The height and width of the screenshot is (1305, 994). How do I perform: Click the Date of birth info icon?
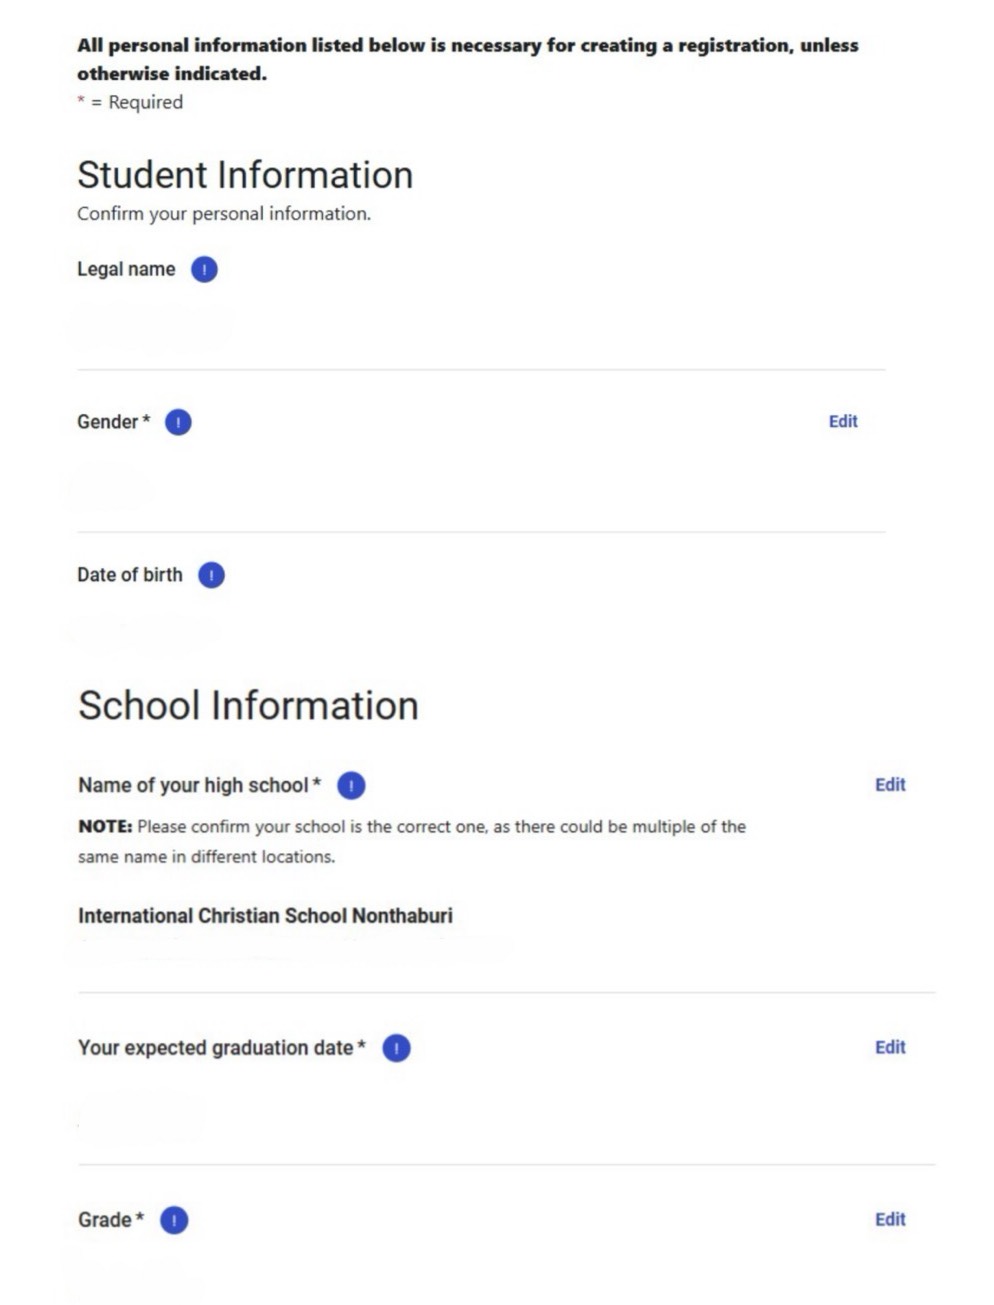(211, 576)
